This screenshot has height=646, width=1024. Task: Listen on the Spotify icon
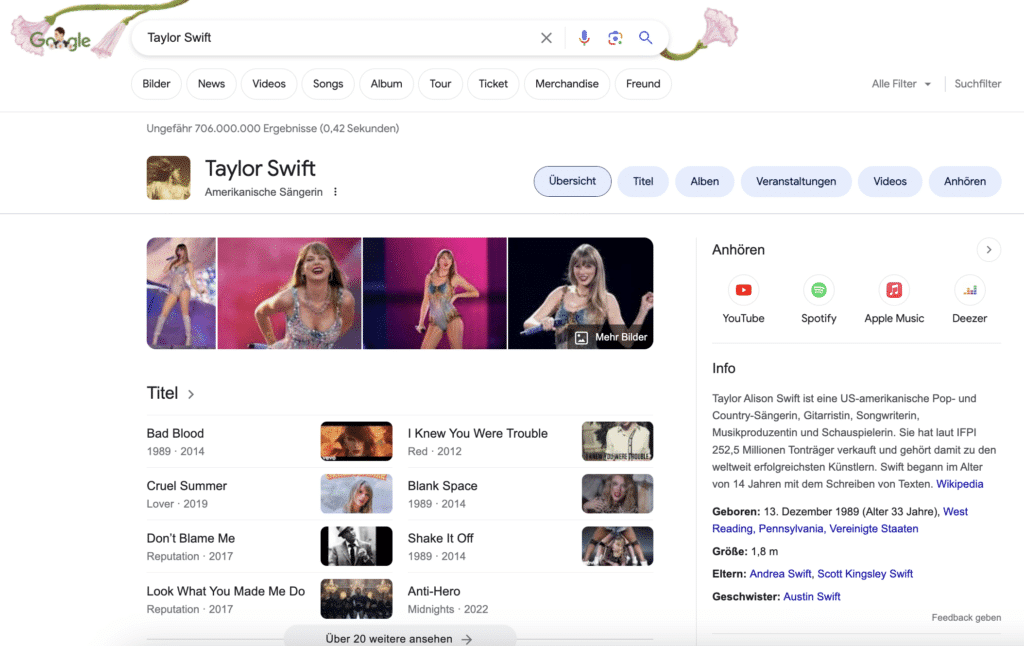click(818, 290)
